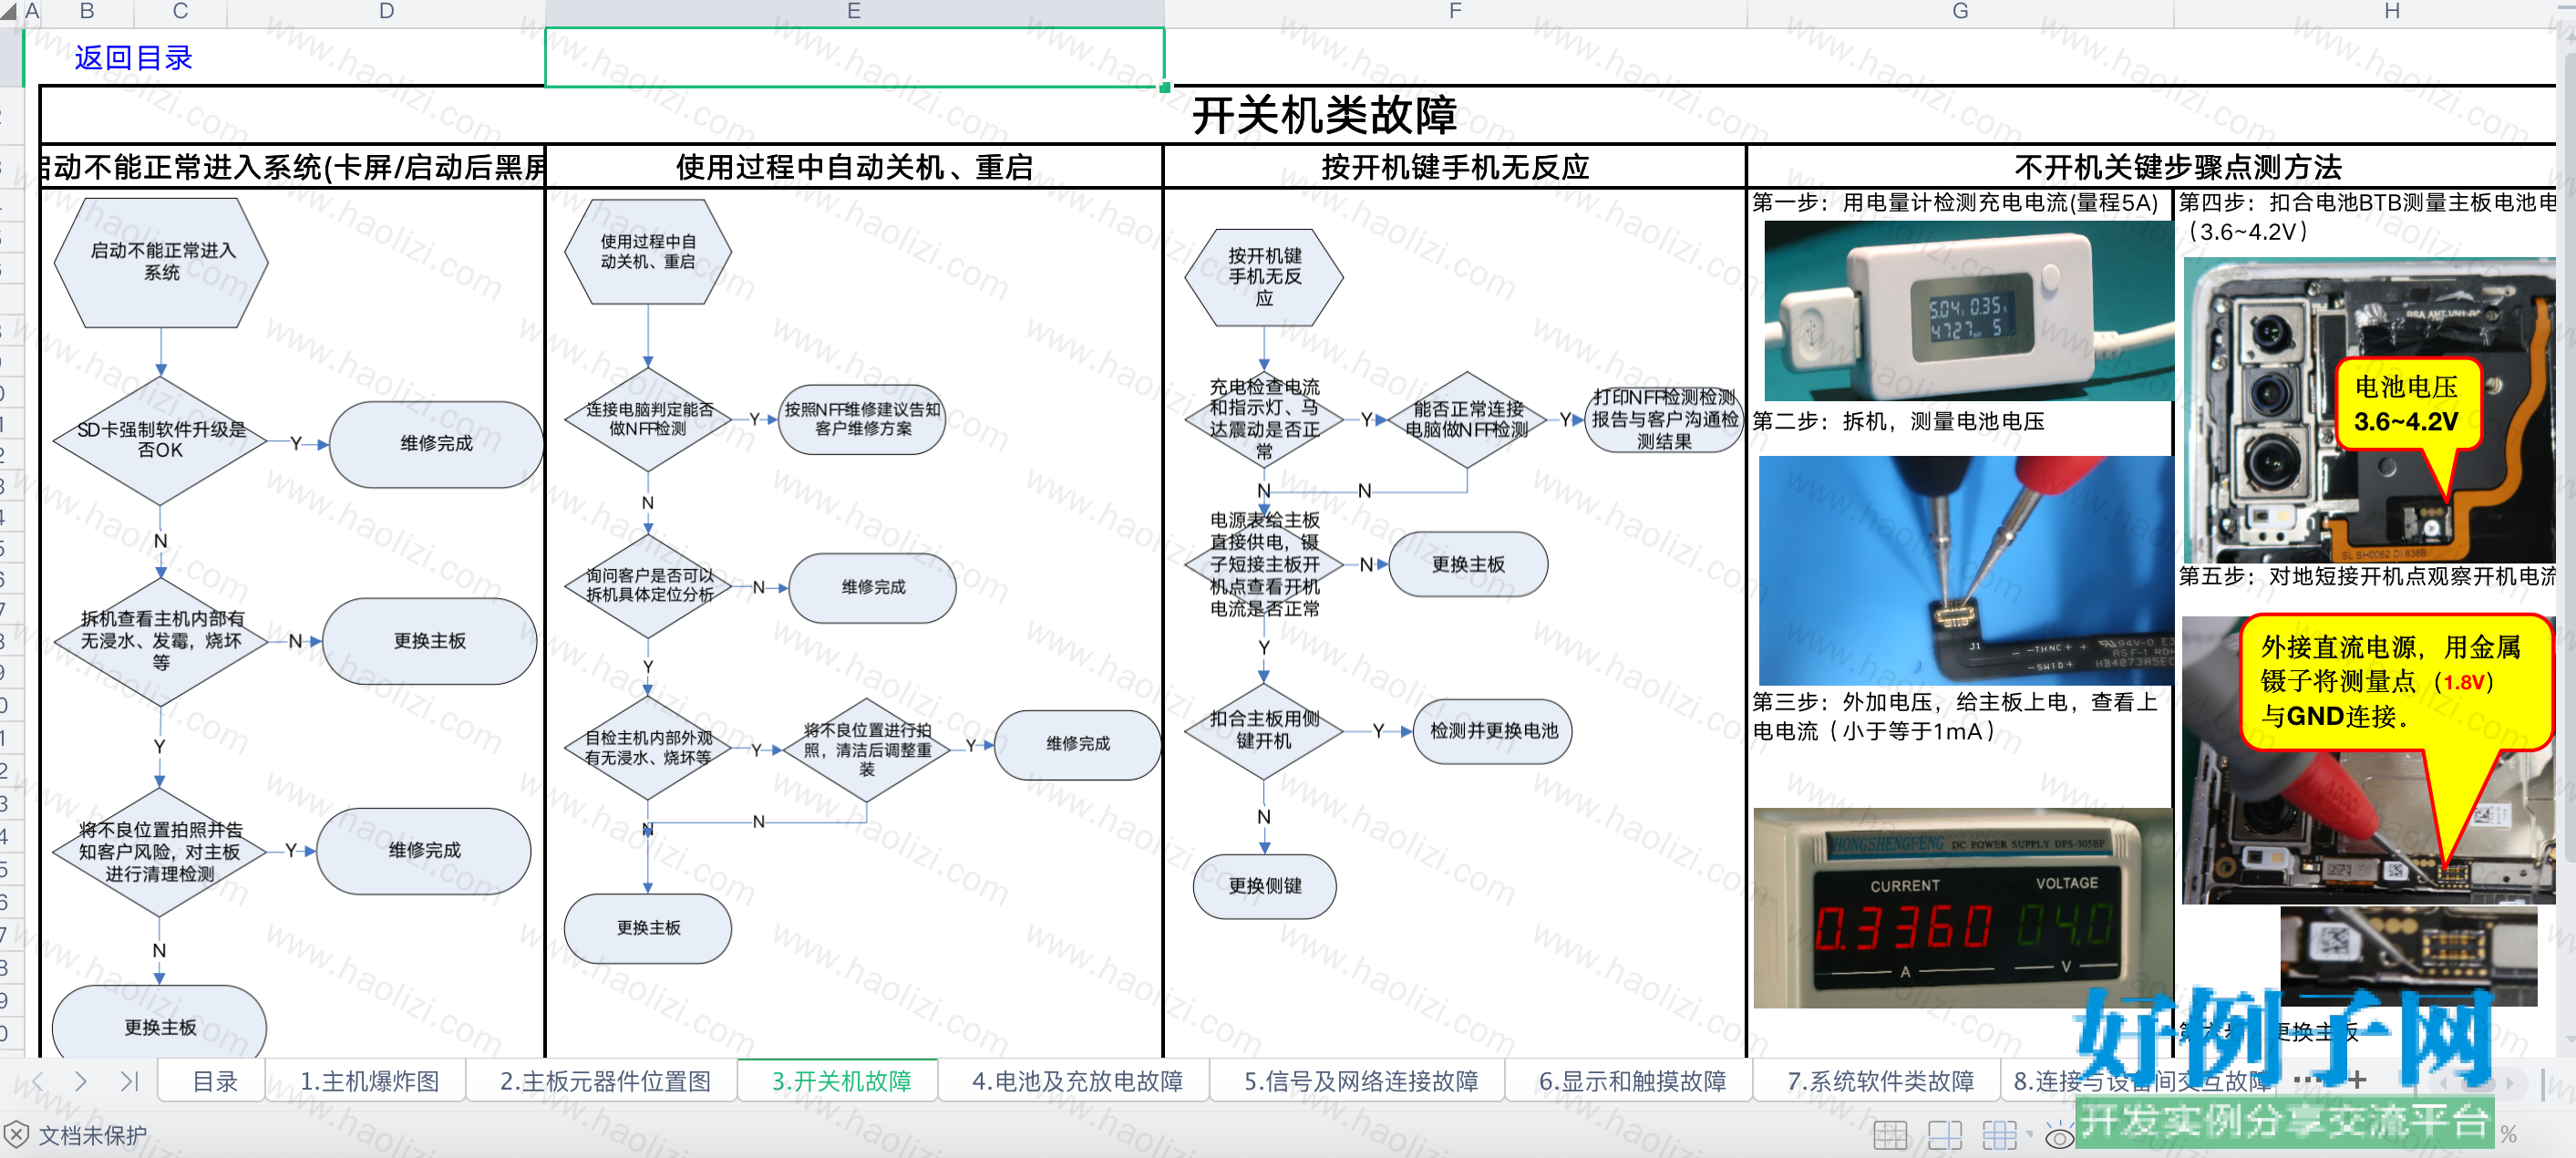
Task: Toggle the eye protection mode icon
Action: [2059, 1137]
